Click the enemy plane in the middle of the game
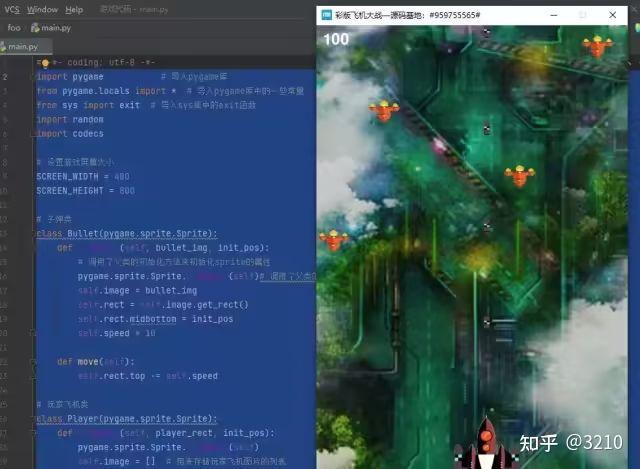The image size is (640, 469). (x=520, y=176)
